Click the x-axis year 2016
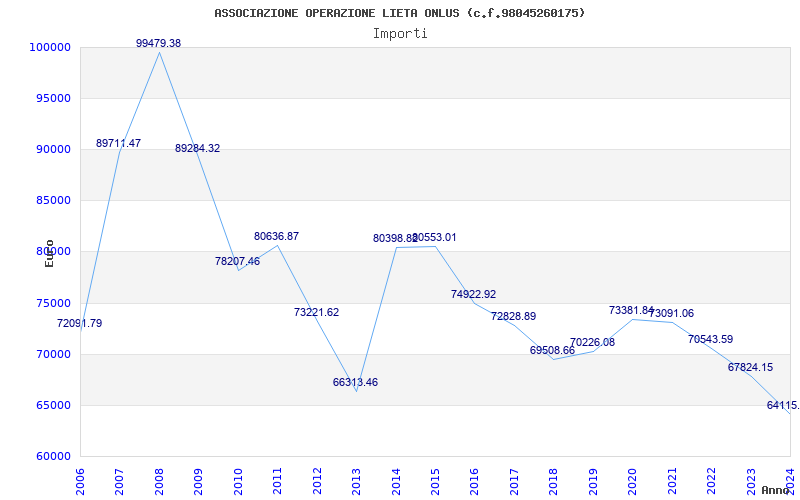800x500 pixels. point(475,481)
